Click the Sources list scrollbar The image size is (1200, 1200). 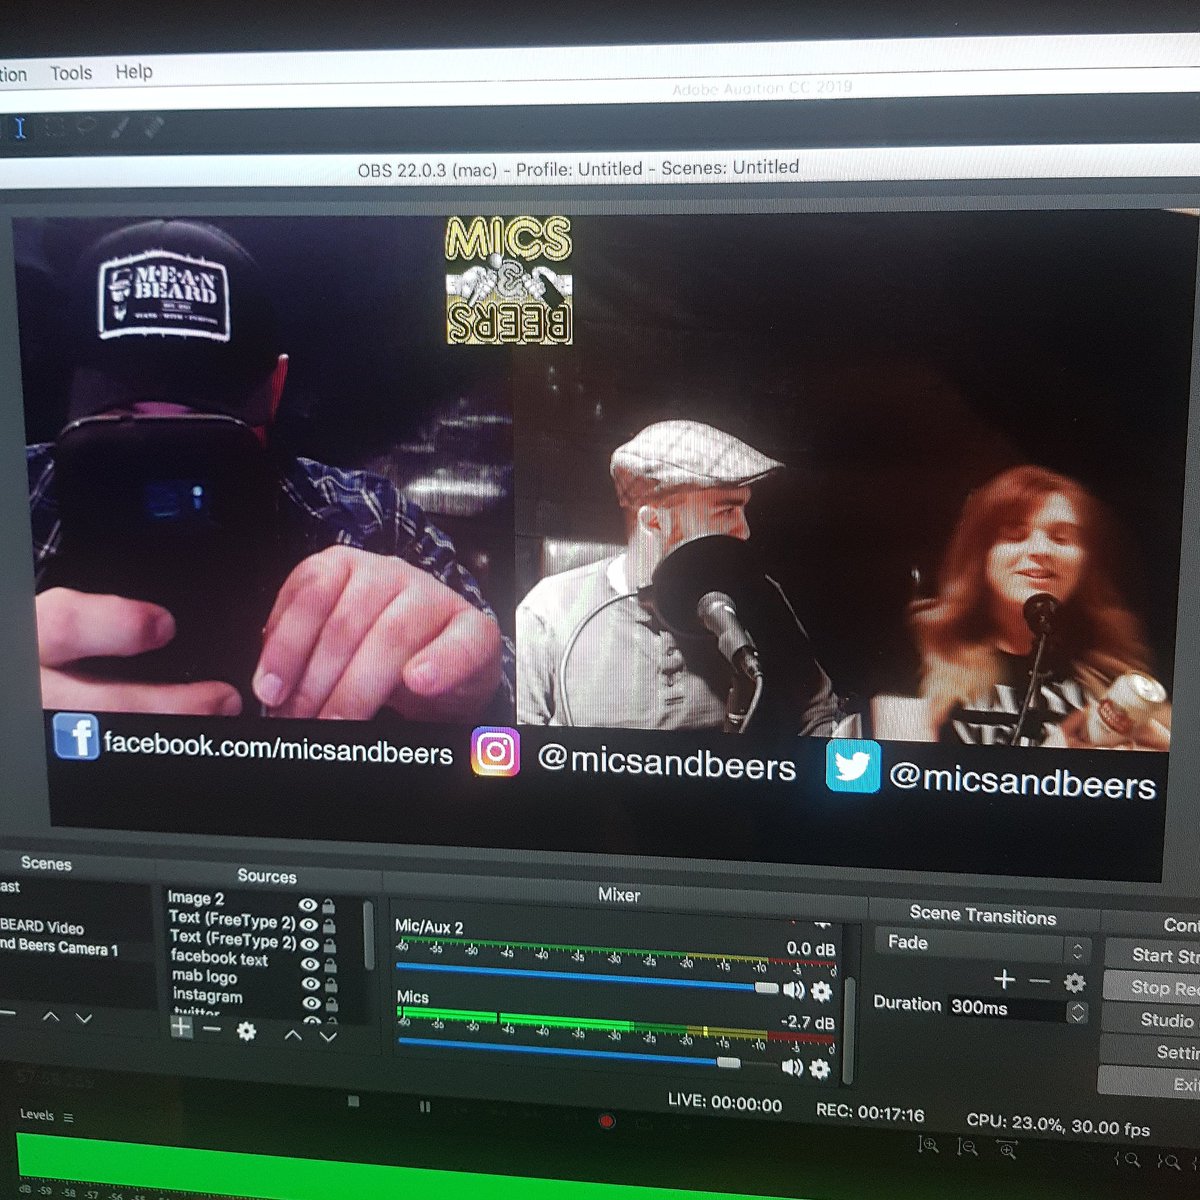click(x=368, y=935)
